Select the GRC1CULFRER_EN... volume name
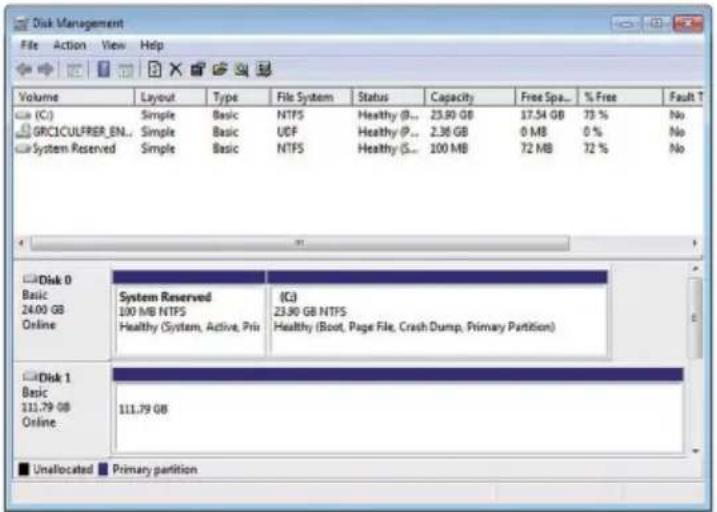717x512 pixels. 83,132
